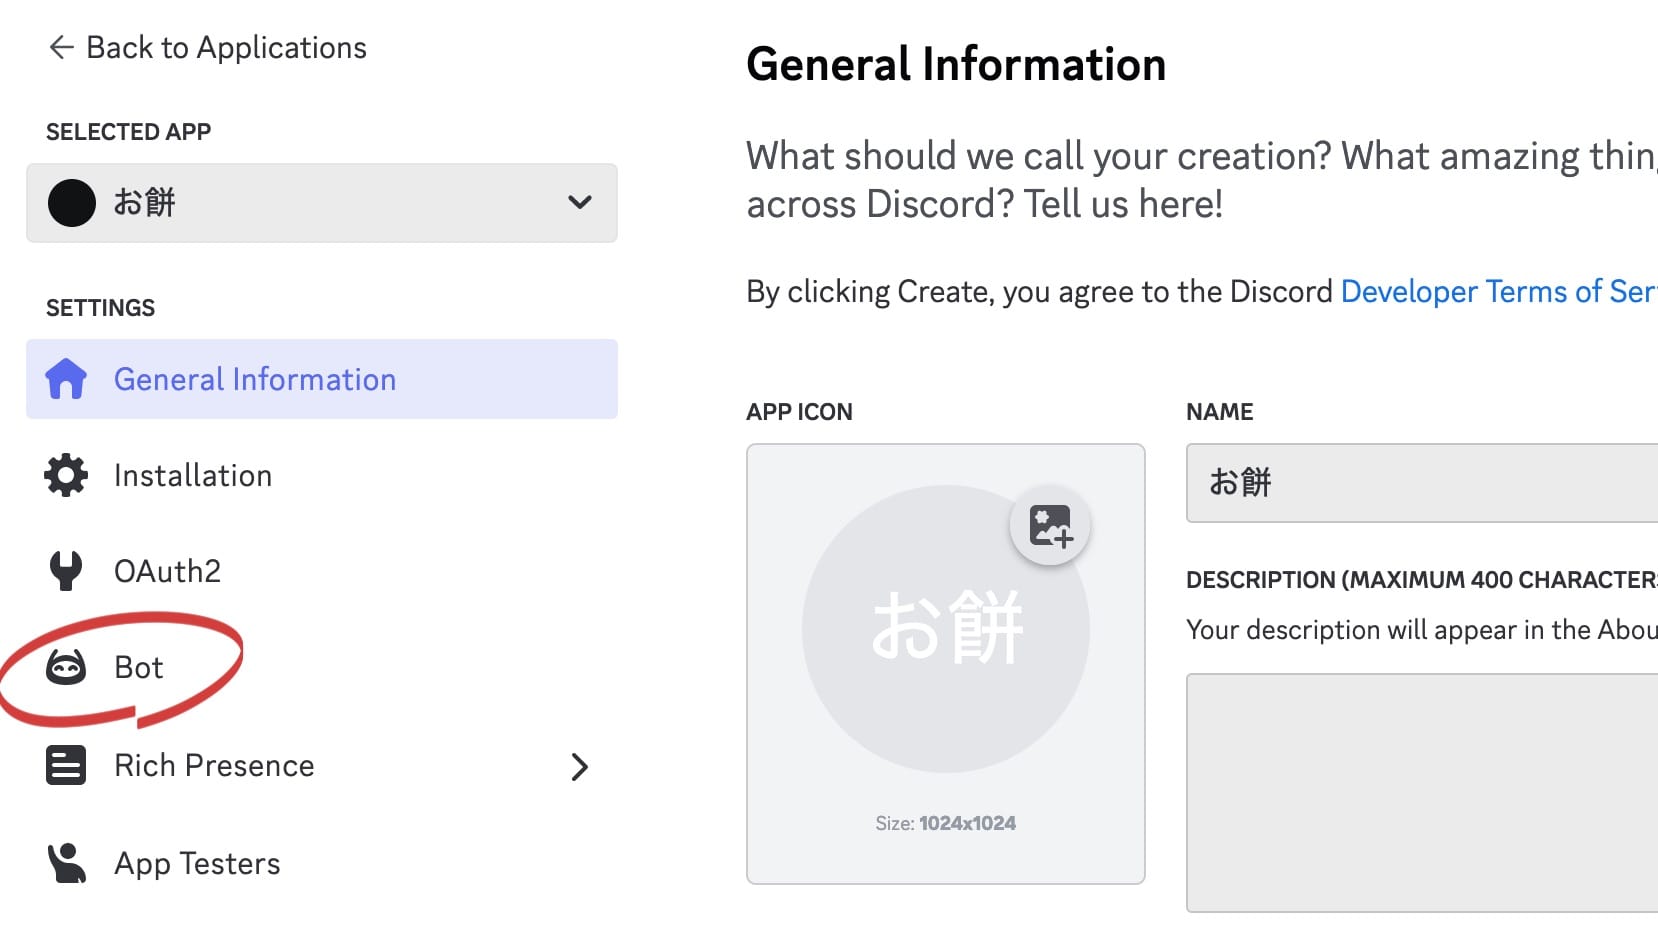Click the DESCRIPTION (MAXIMUM 400 CHARACTERS) label

click(1422, 580)
